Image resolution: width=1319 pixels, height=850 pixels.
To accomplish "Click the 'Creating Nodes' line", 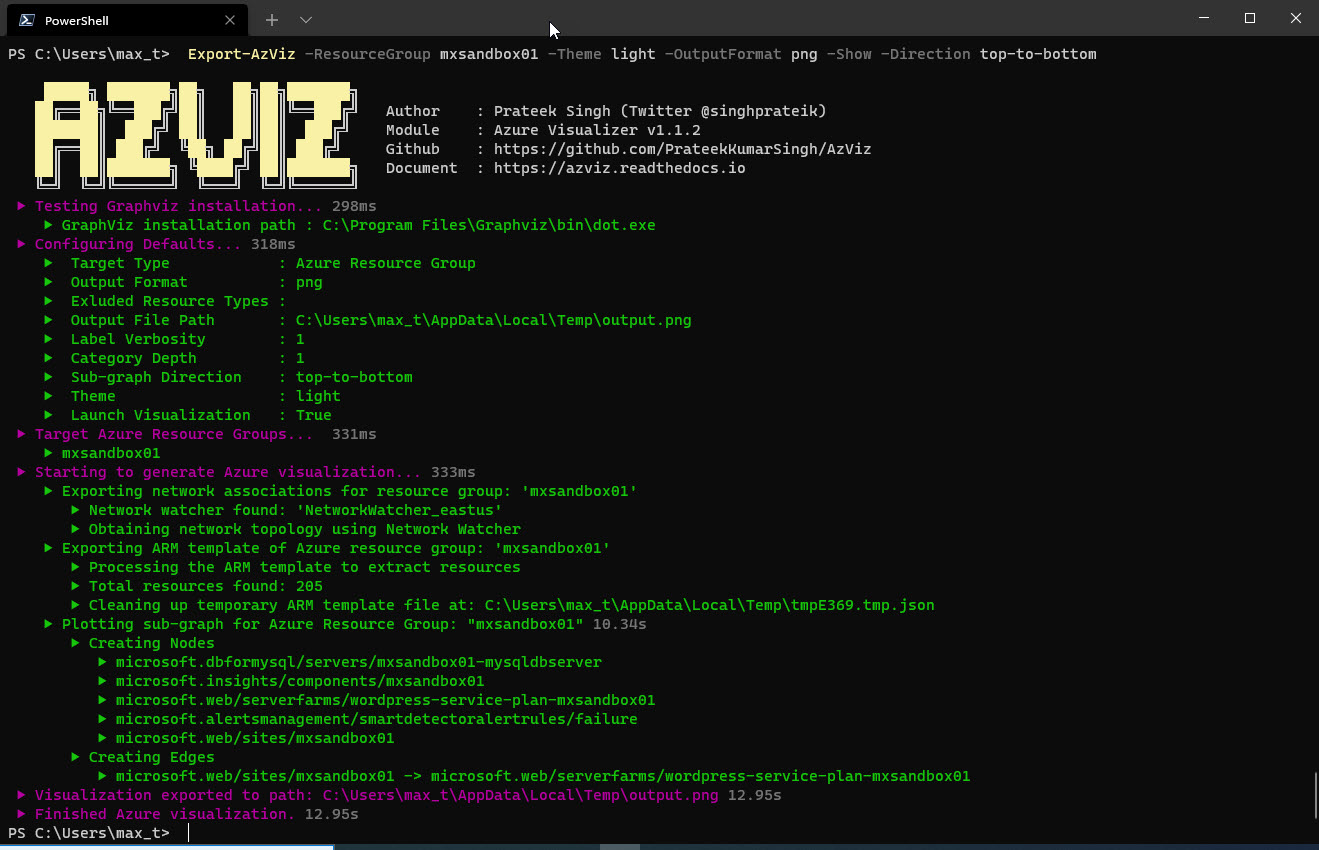I will 143,643.
